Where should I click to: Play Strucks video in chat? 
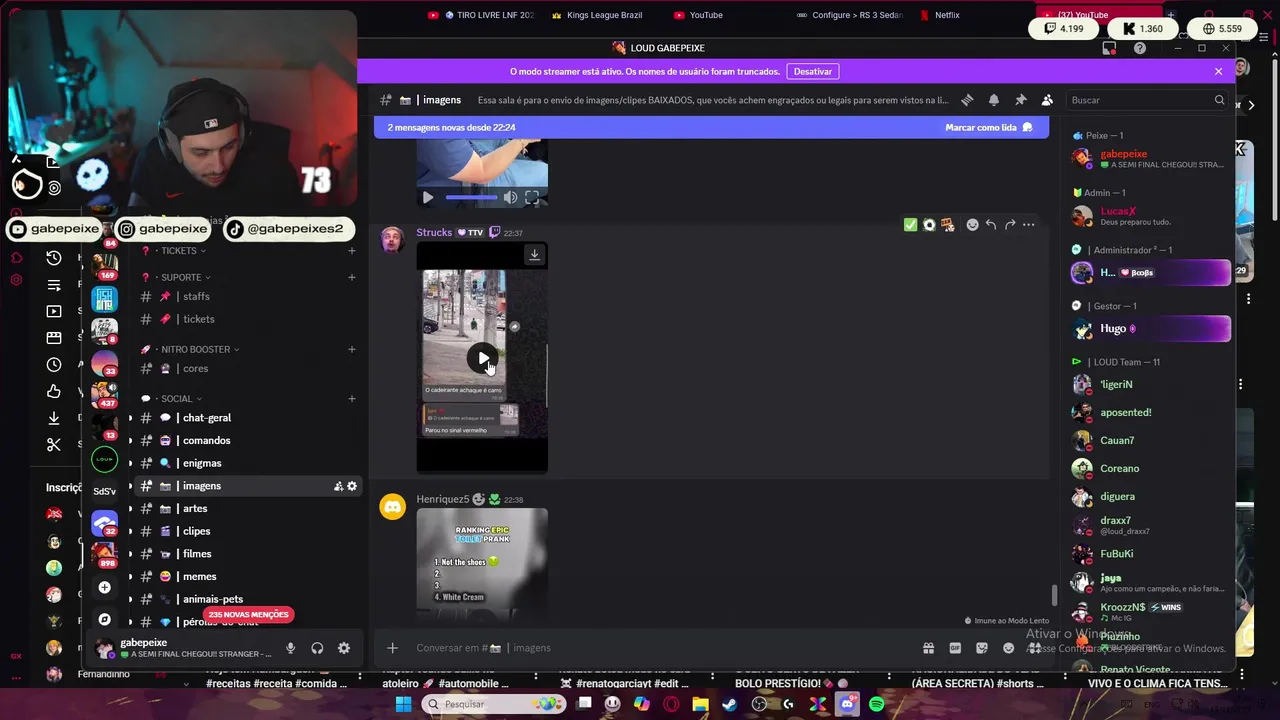point(483,358)
